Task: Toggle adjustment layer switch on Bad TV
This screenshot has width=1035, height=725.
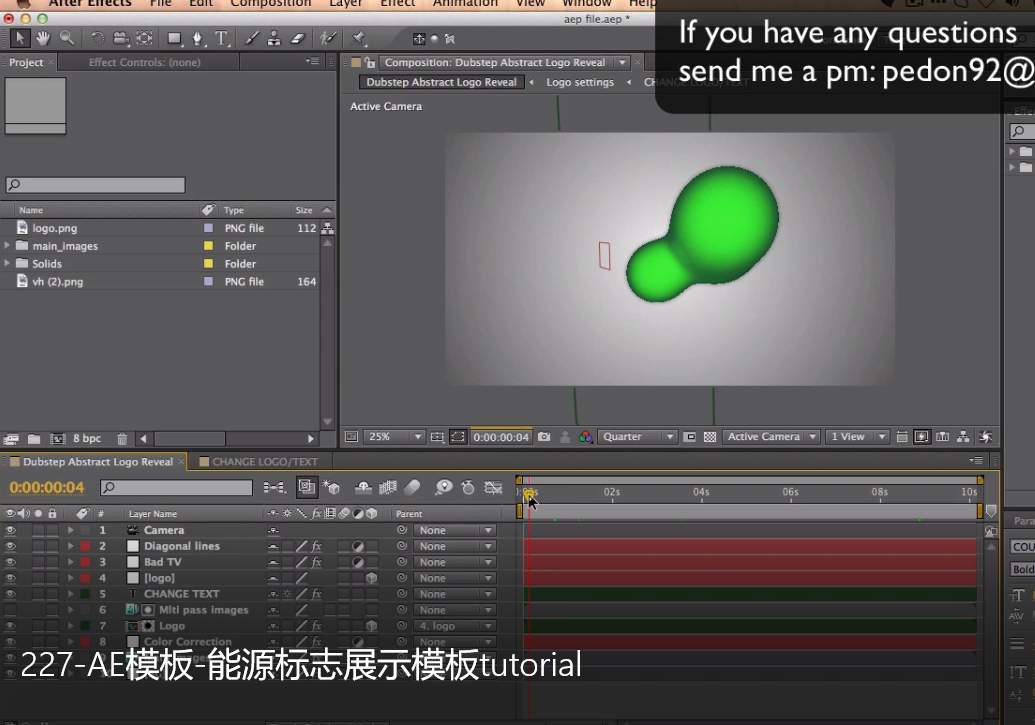Action: click(358, 562)
